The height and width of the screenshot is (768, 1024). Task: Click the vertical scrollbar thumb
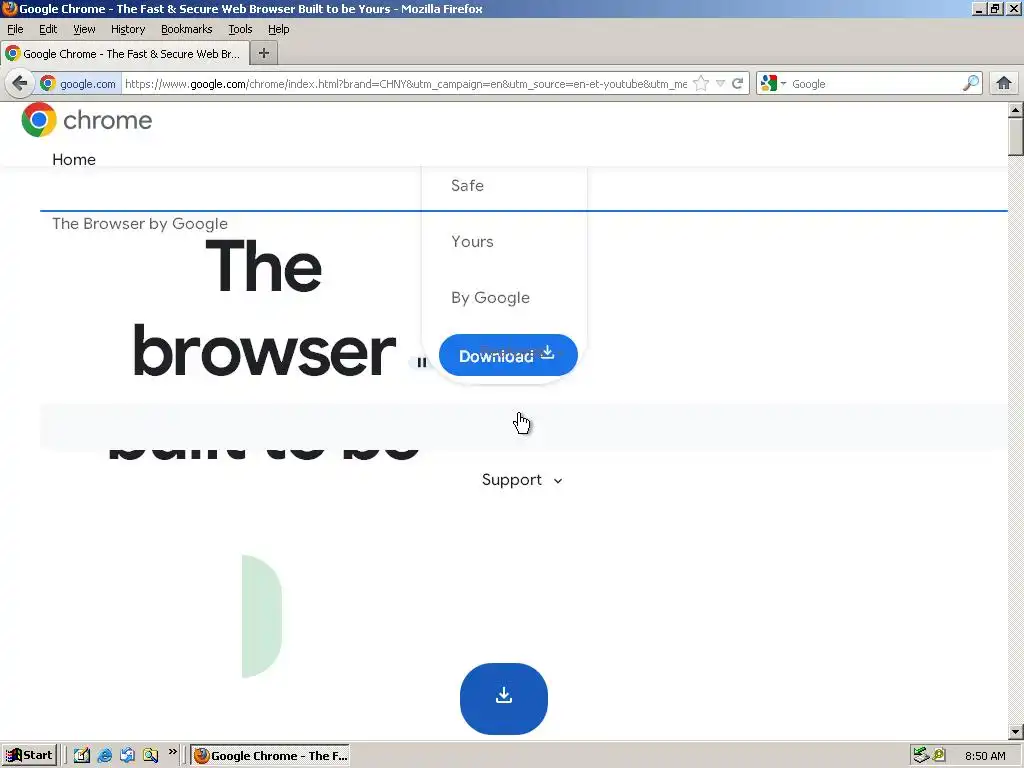pos(1015,136)
